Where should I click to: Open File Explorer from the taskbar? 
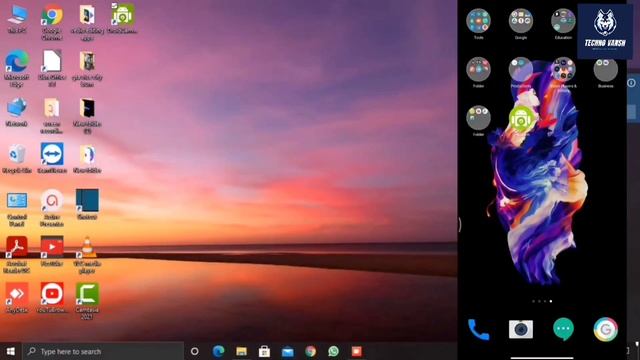tap(241, 351)
